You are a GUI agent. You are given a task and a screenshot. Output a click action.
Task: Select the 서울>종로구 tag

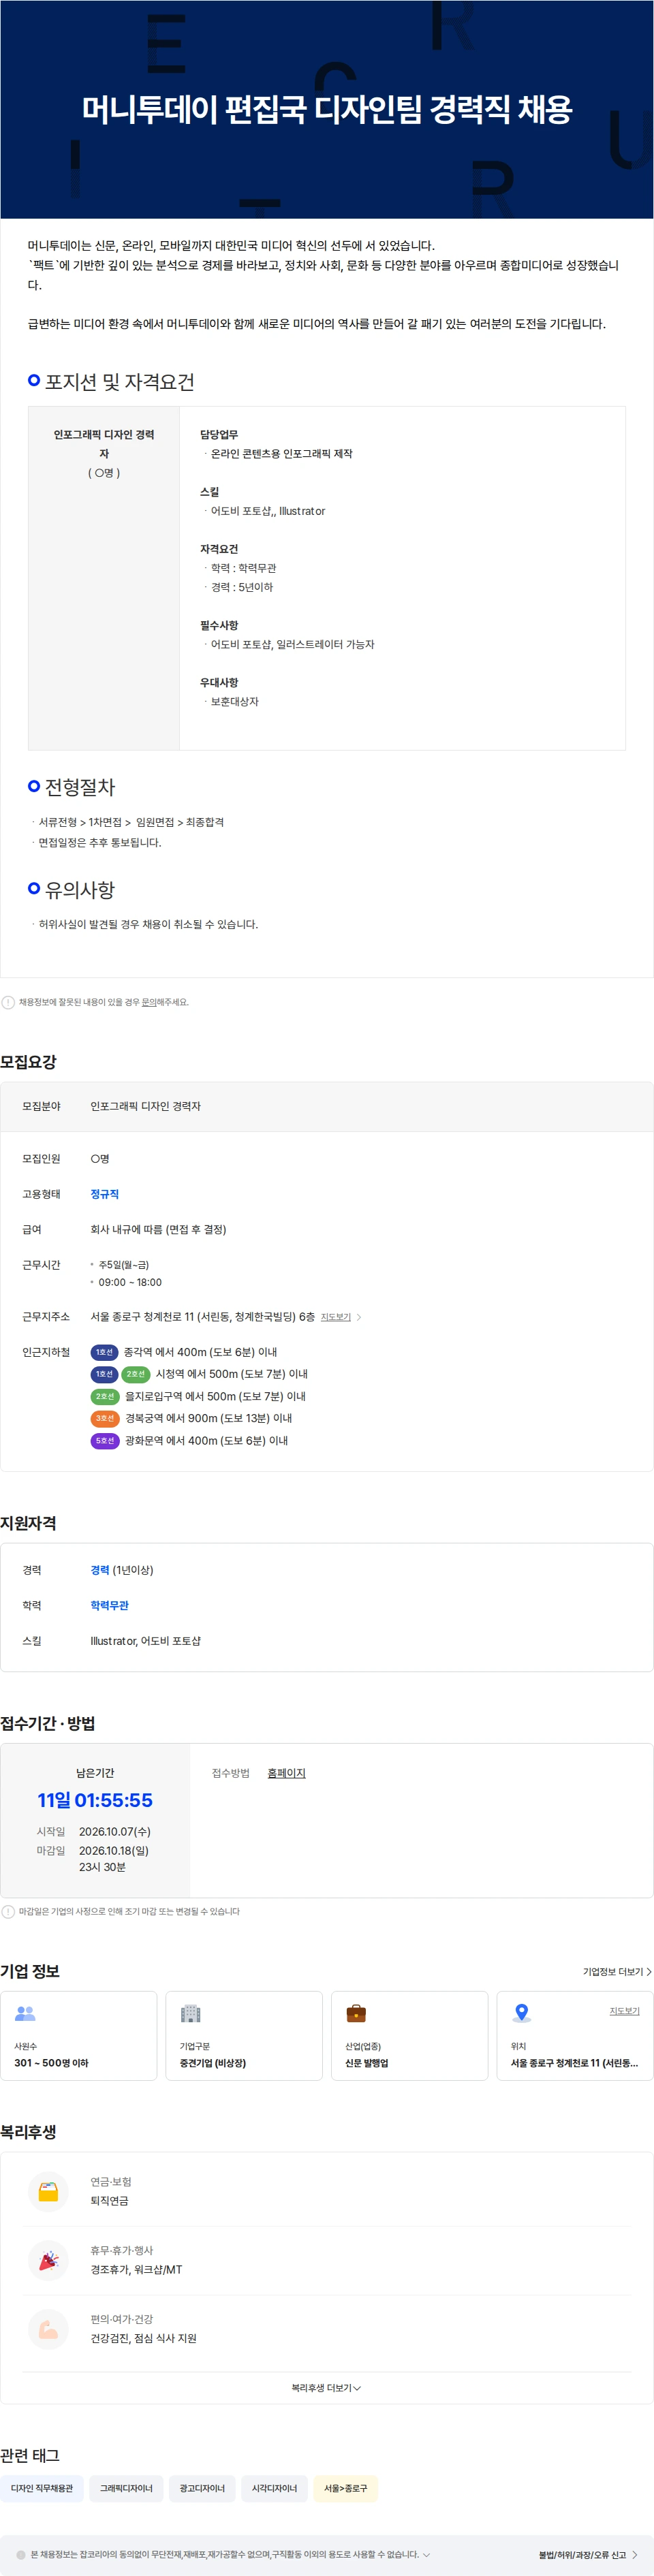click(345, 2488)
